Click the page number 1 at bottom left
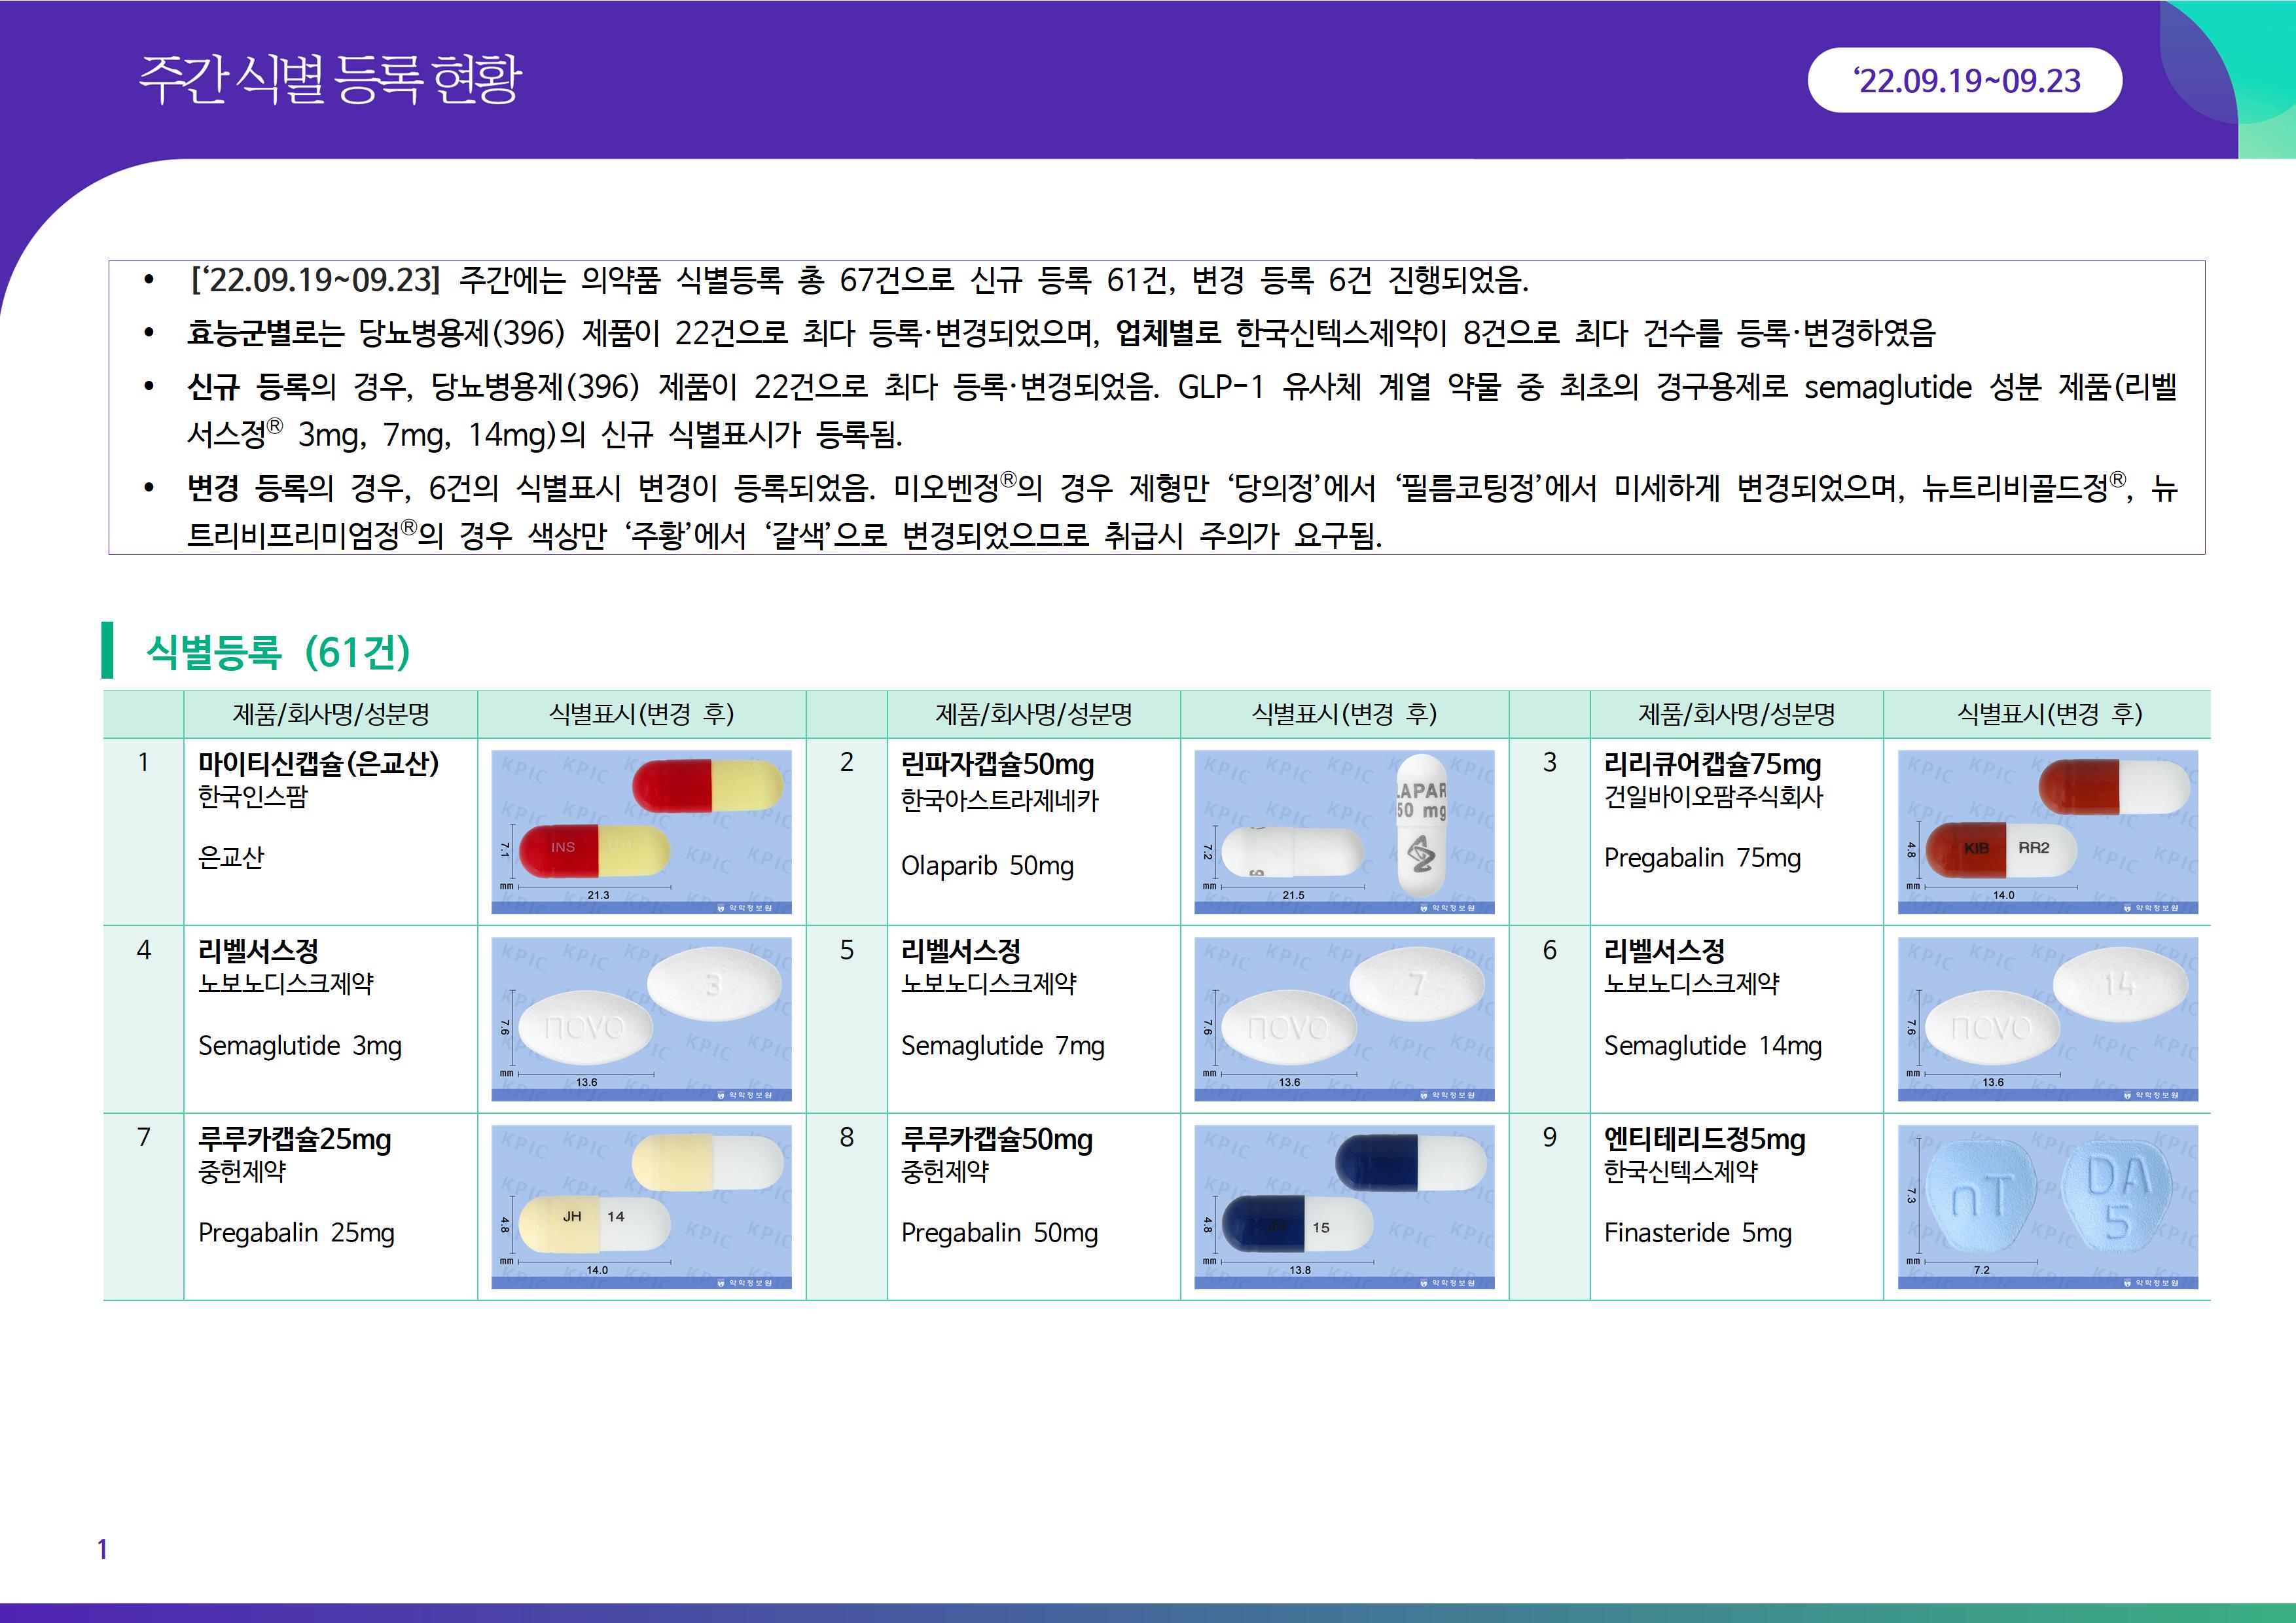Viewport: 2296px width, 1623px height. (x=102, y=1549)
